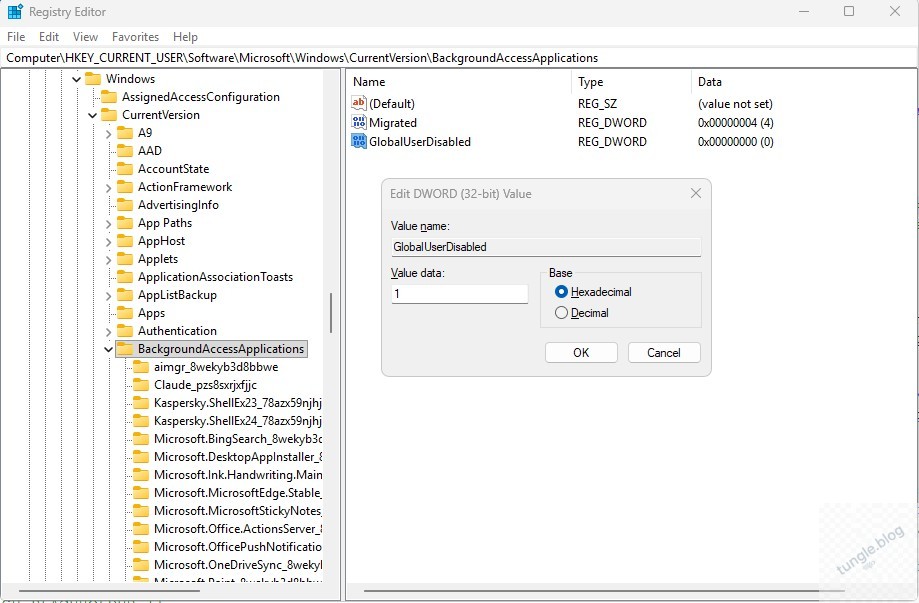Click the 0x00000004 (4) data cell
Viewport: 919px width, 603px height.
click(x=736, y=122)
